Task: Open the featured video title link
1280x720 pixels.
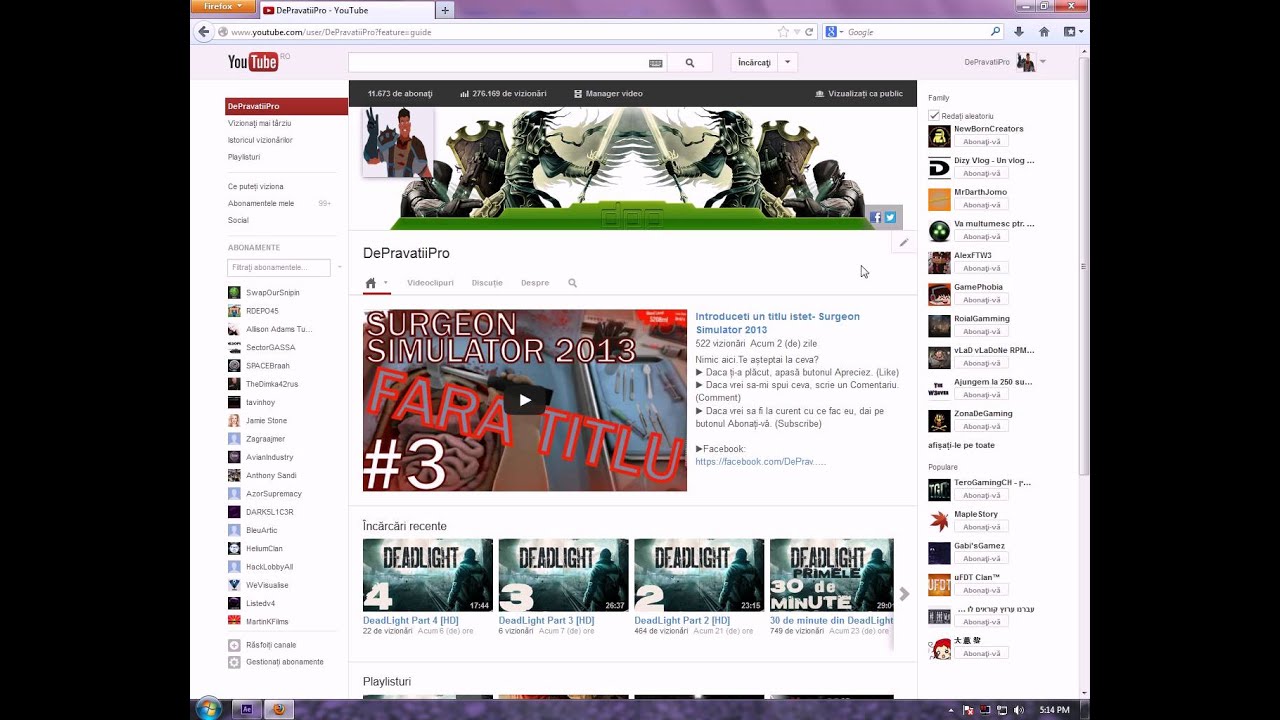Action: coord(778,323)
